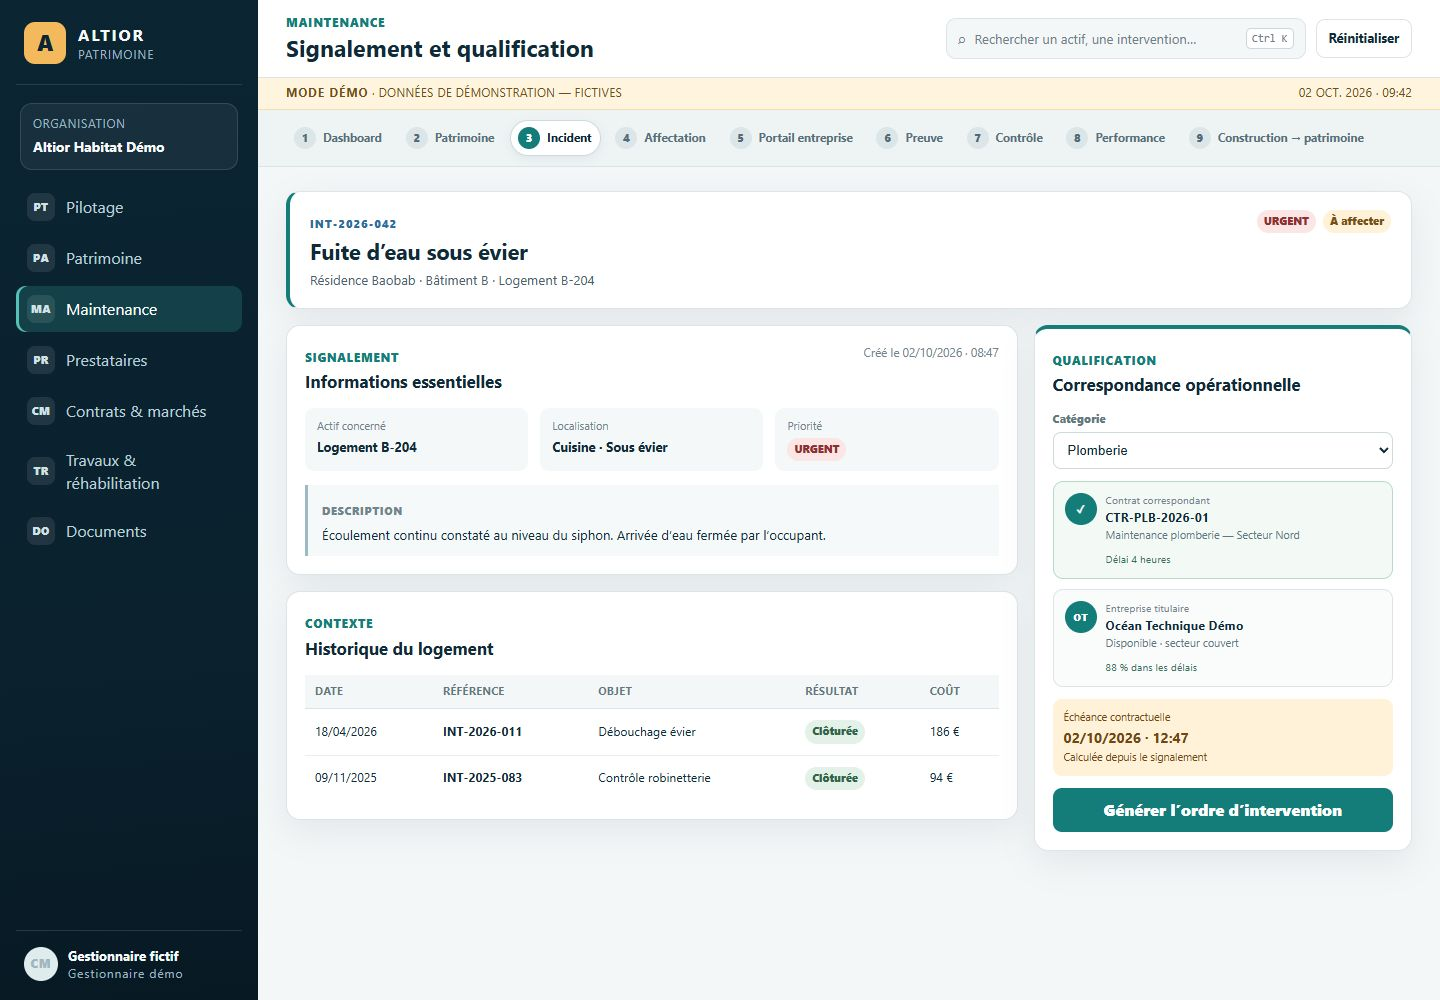Select step 3 Incident
This screenshot has height=1000, width=1440.
pyautogui.click(x=555, y=138)
